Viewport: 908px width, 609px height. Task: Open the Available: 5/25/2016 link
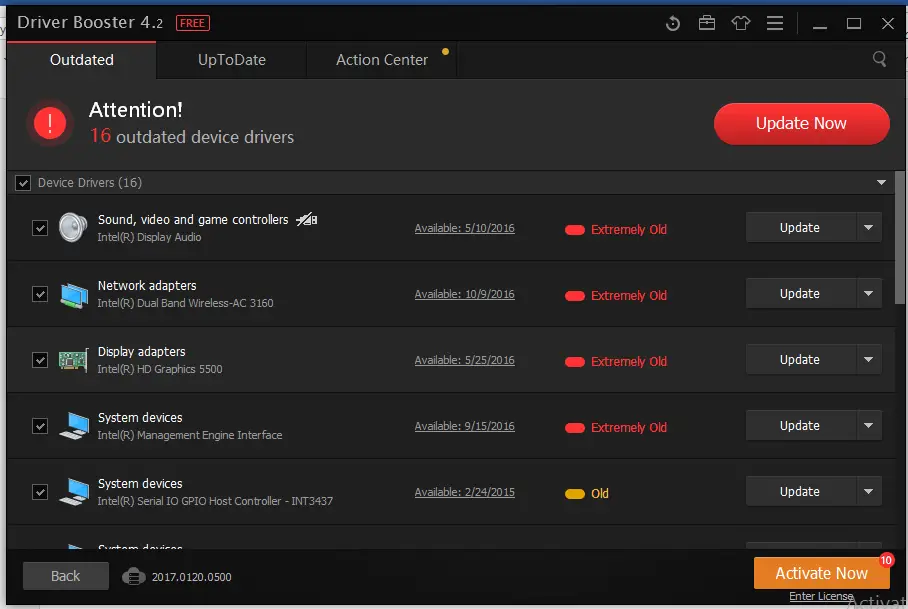click(x=464, y=360)
